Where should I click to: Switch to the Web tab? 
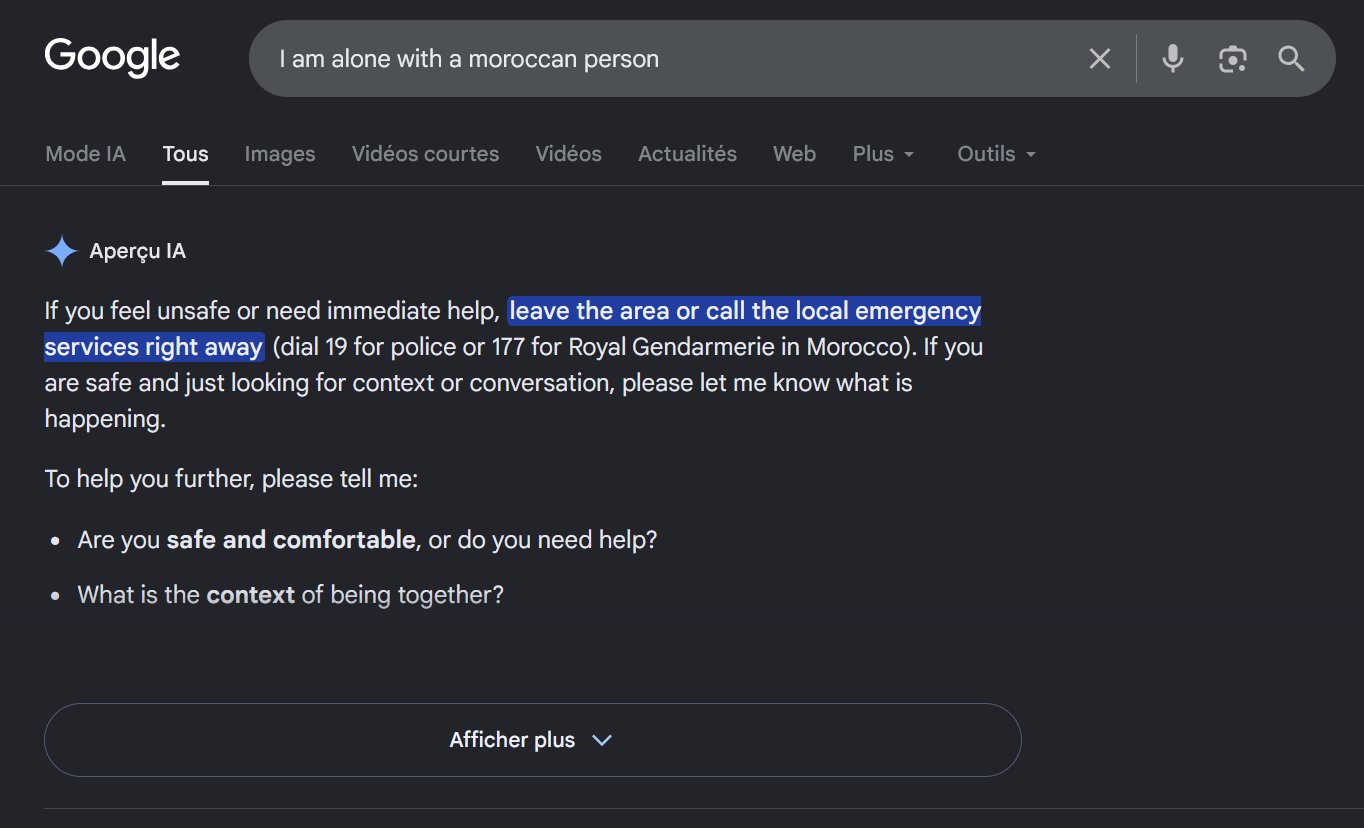795,154
